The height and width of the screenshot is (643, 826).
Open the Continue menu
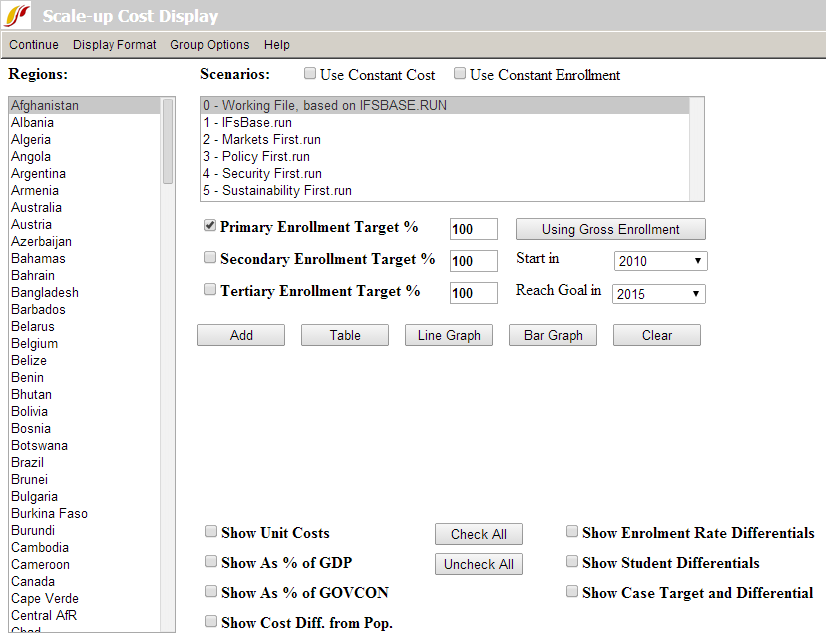point(34,45)
